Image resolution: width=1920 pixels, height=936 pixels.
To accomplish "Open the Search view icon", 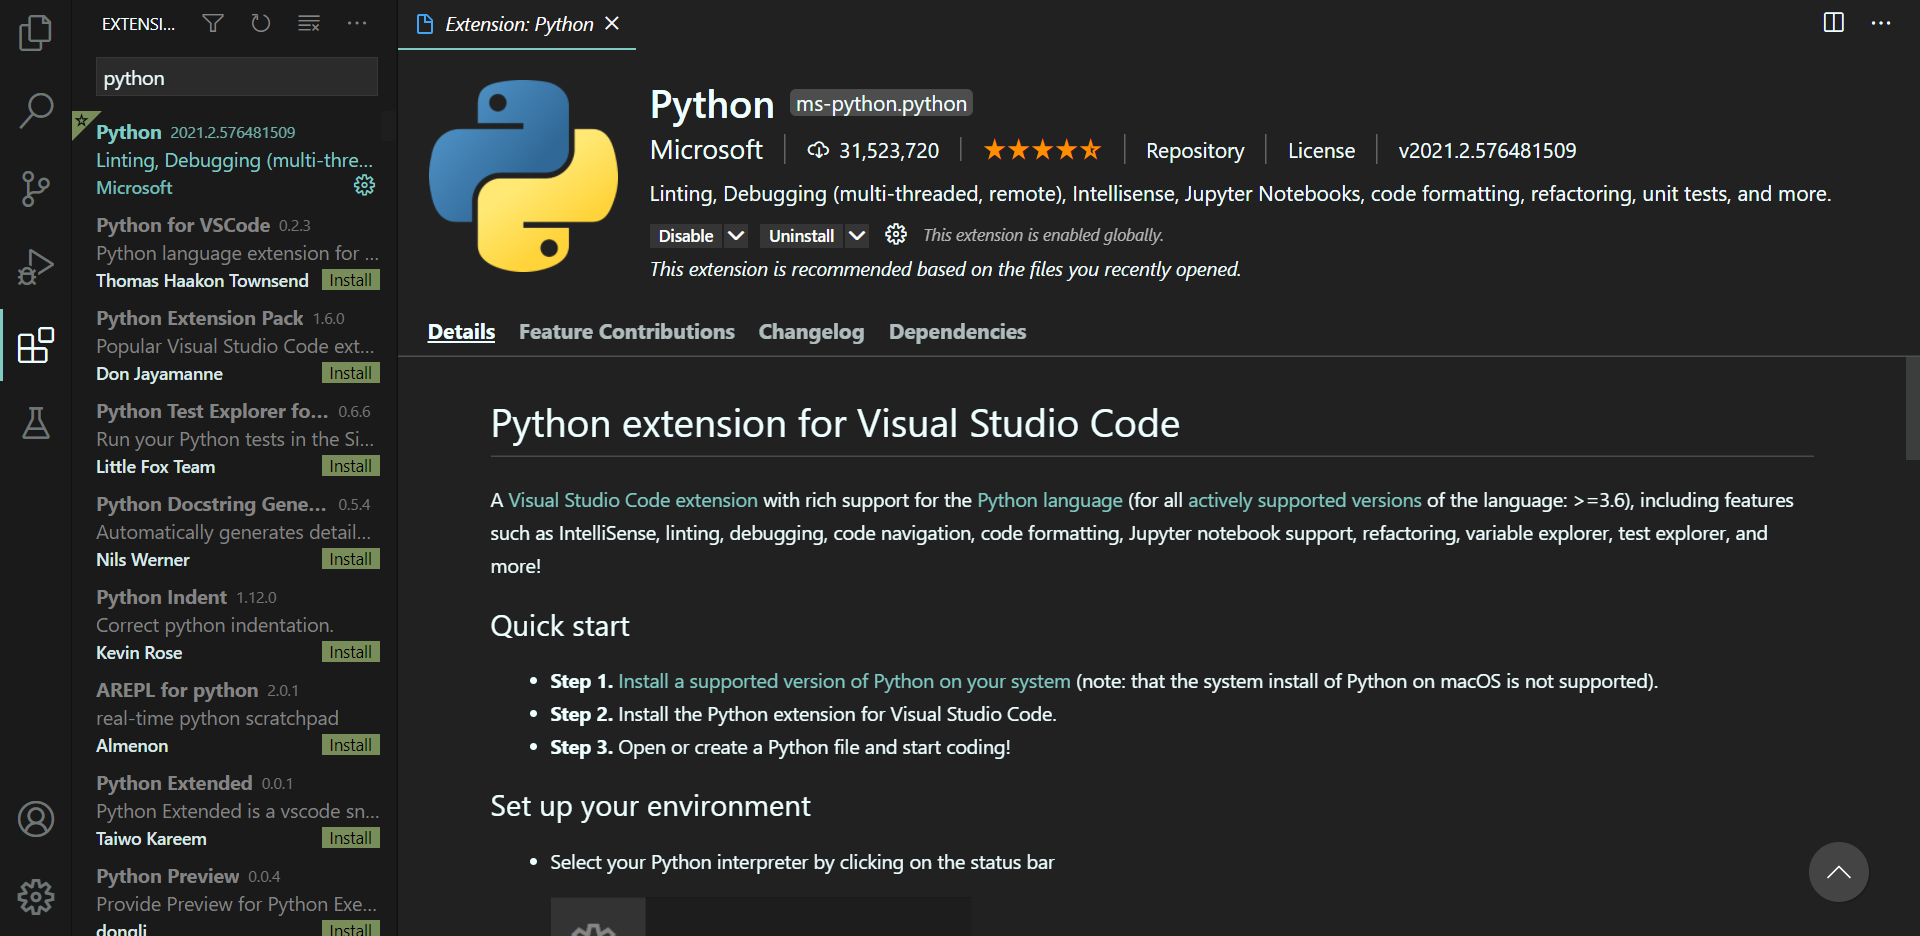I will tap(35, 110).
